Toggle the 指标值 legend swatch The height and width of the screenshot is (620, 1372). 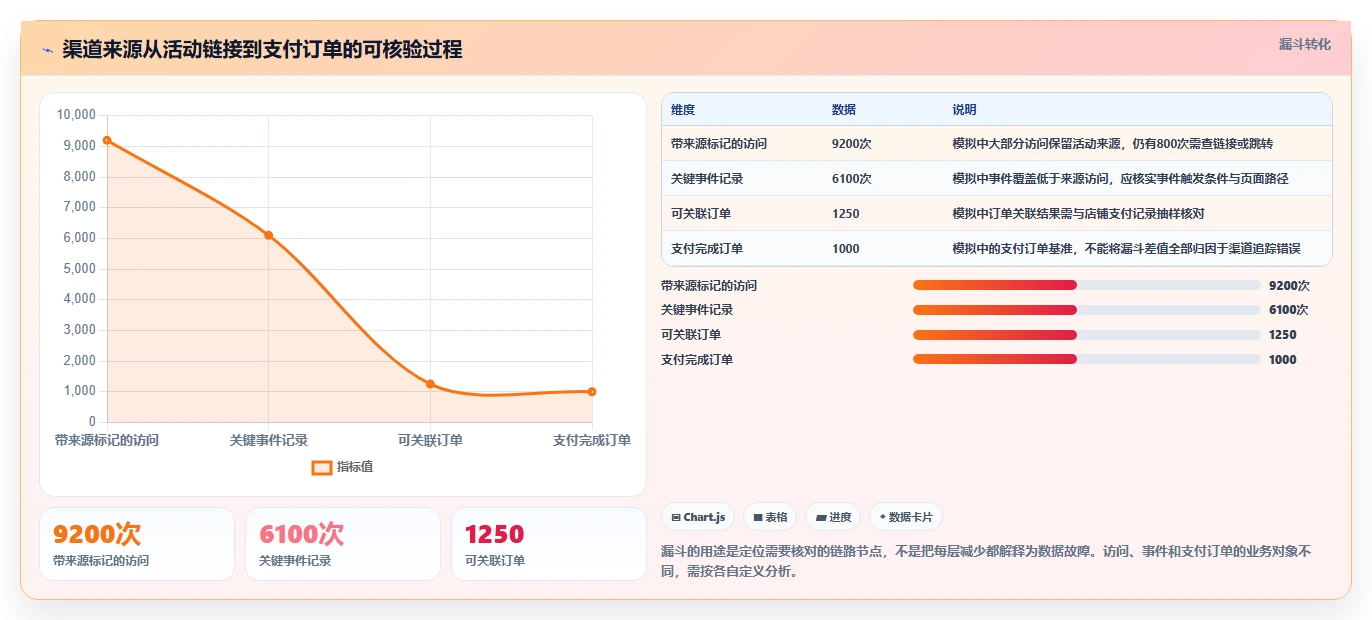click(x=322, y=467)
